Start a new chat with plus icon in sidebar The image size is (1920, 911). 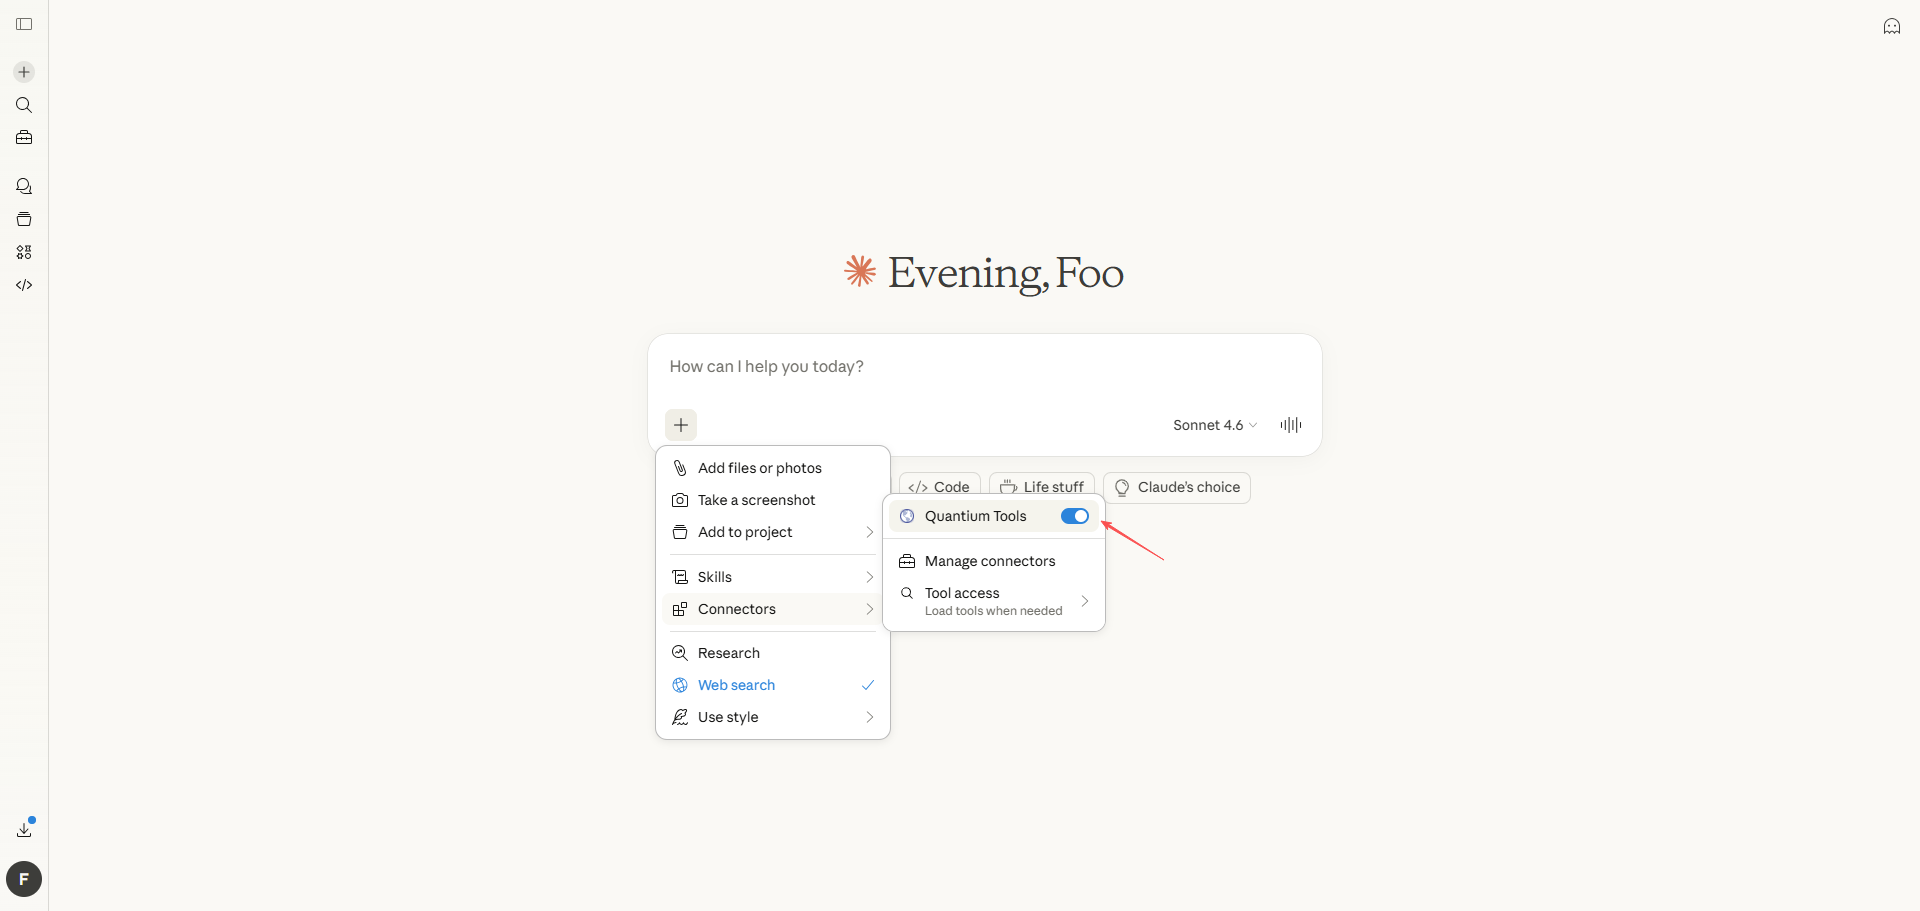24,72
